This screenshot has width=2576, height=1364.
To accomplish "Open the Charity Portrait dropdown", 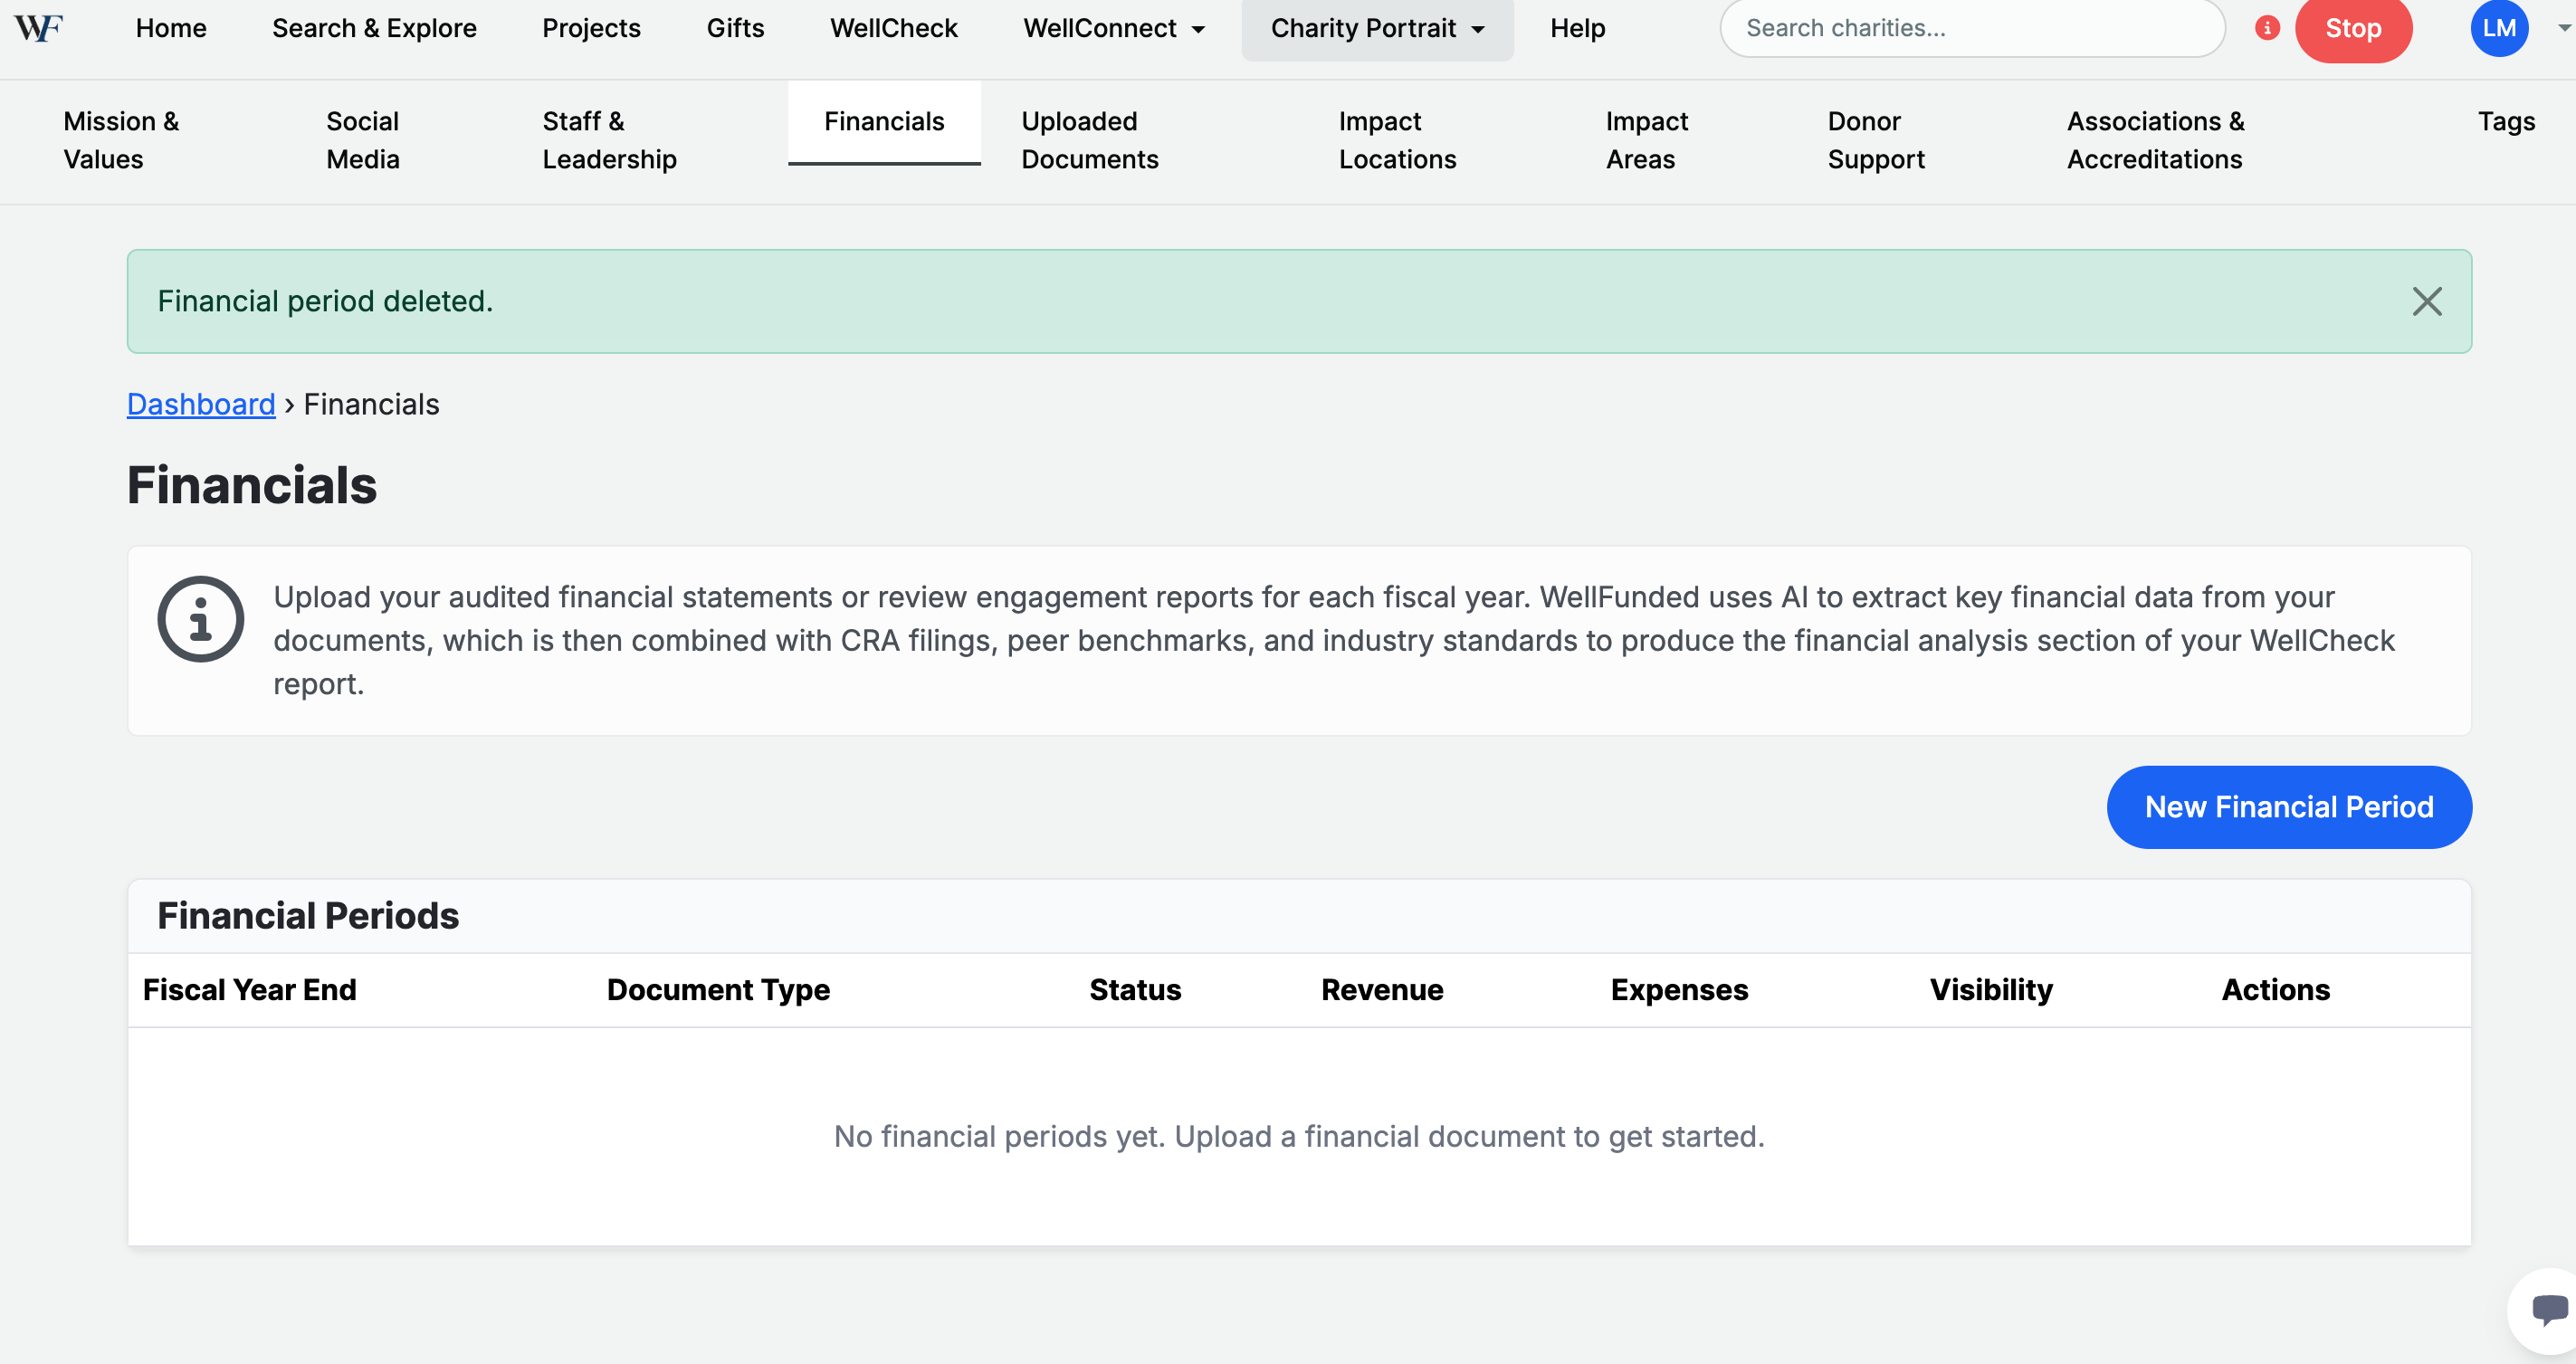I will 1376,28.
